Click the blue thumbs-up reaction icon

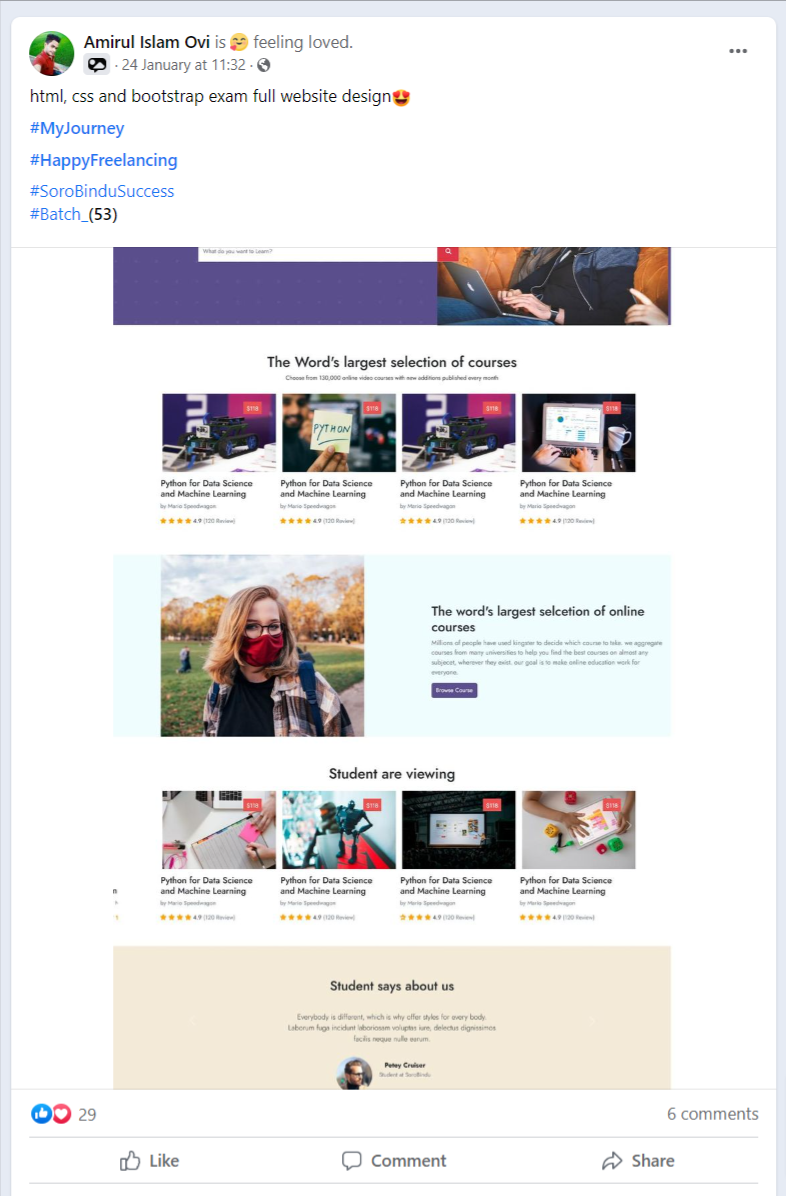coord(41,1114)
